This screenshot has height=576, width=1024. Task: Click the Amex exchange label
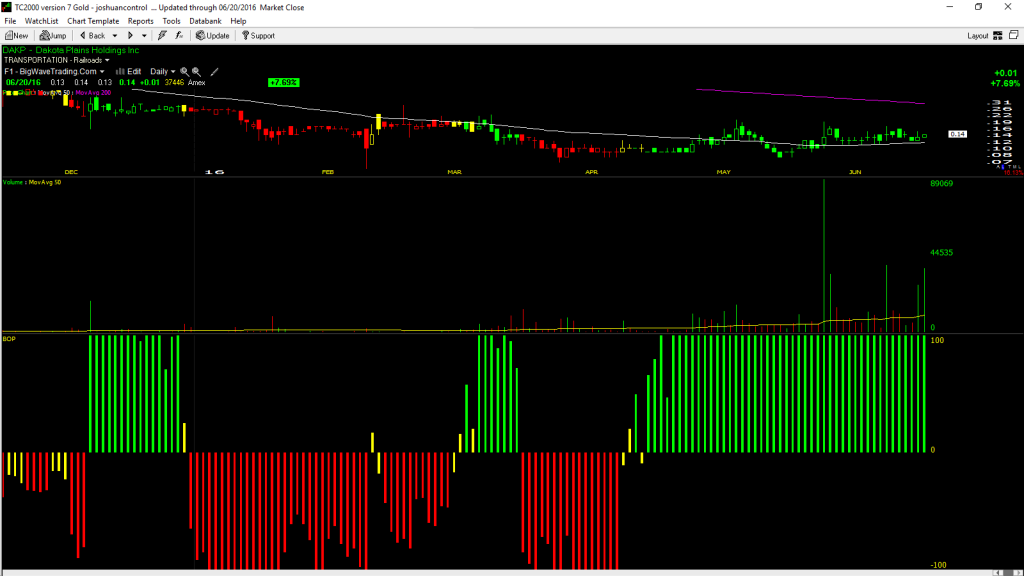[x=197, y=83]
